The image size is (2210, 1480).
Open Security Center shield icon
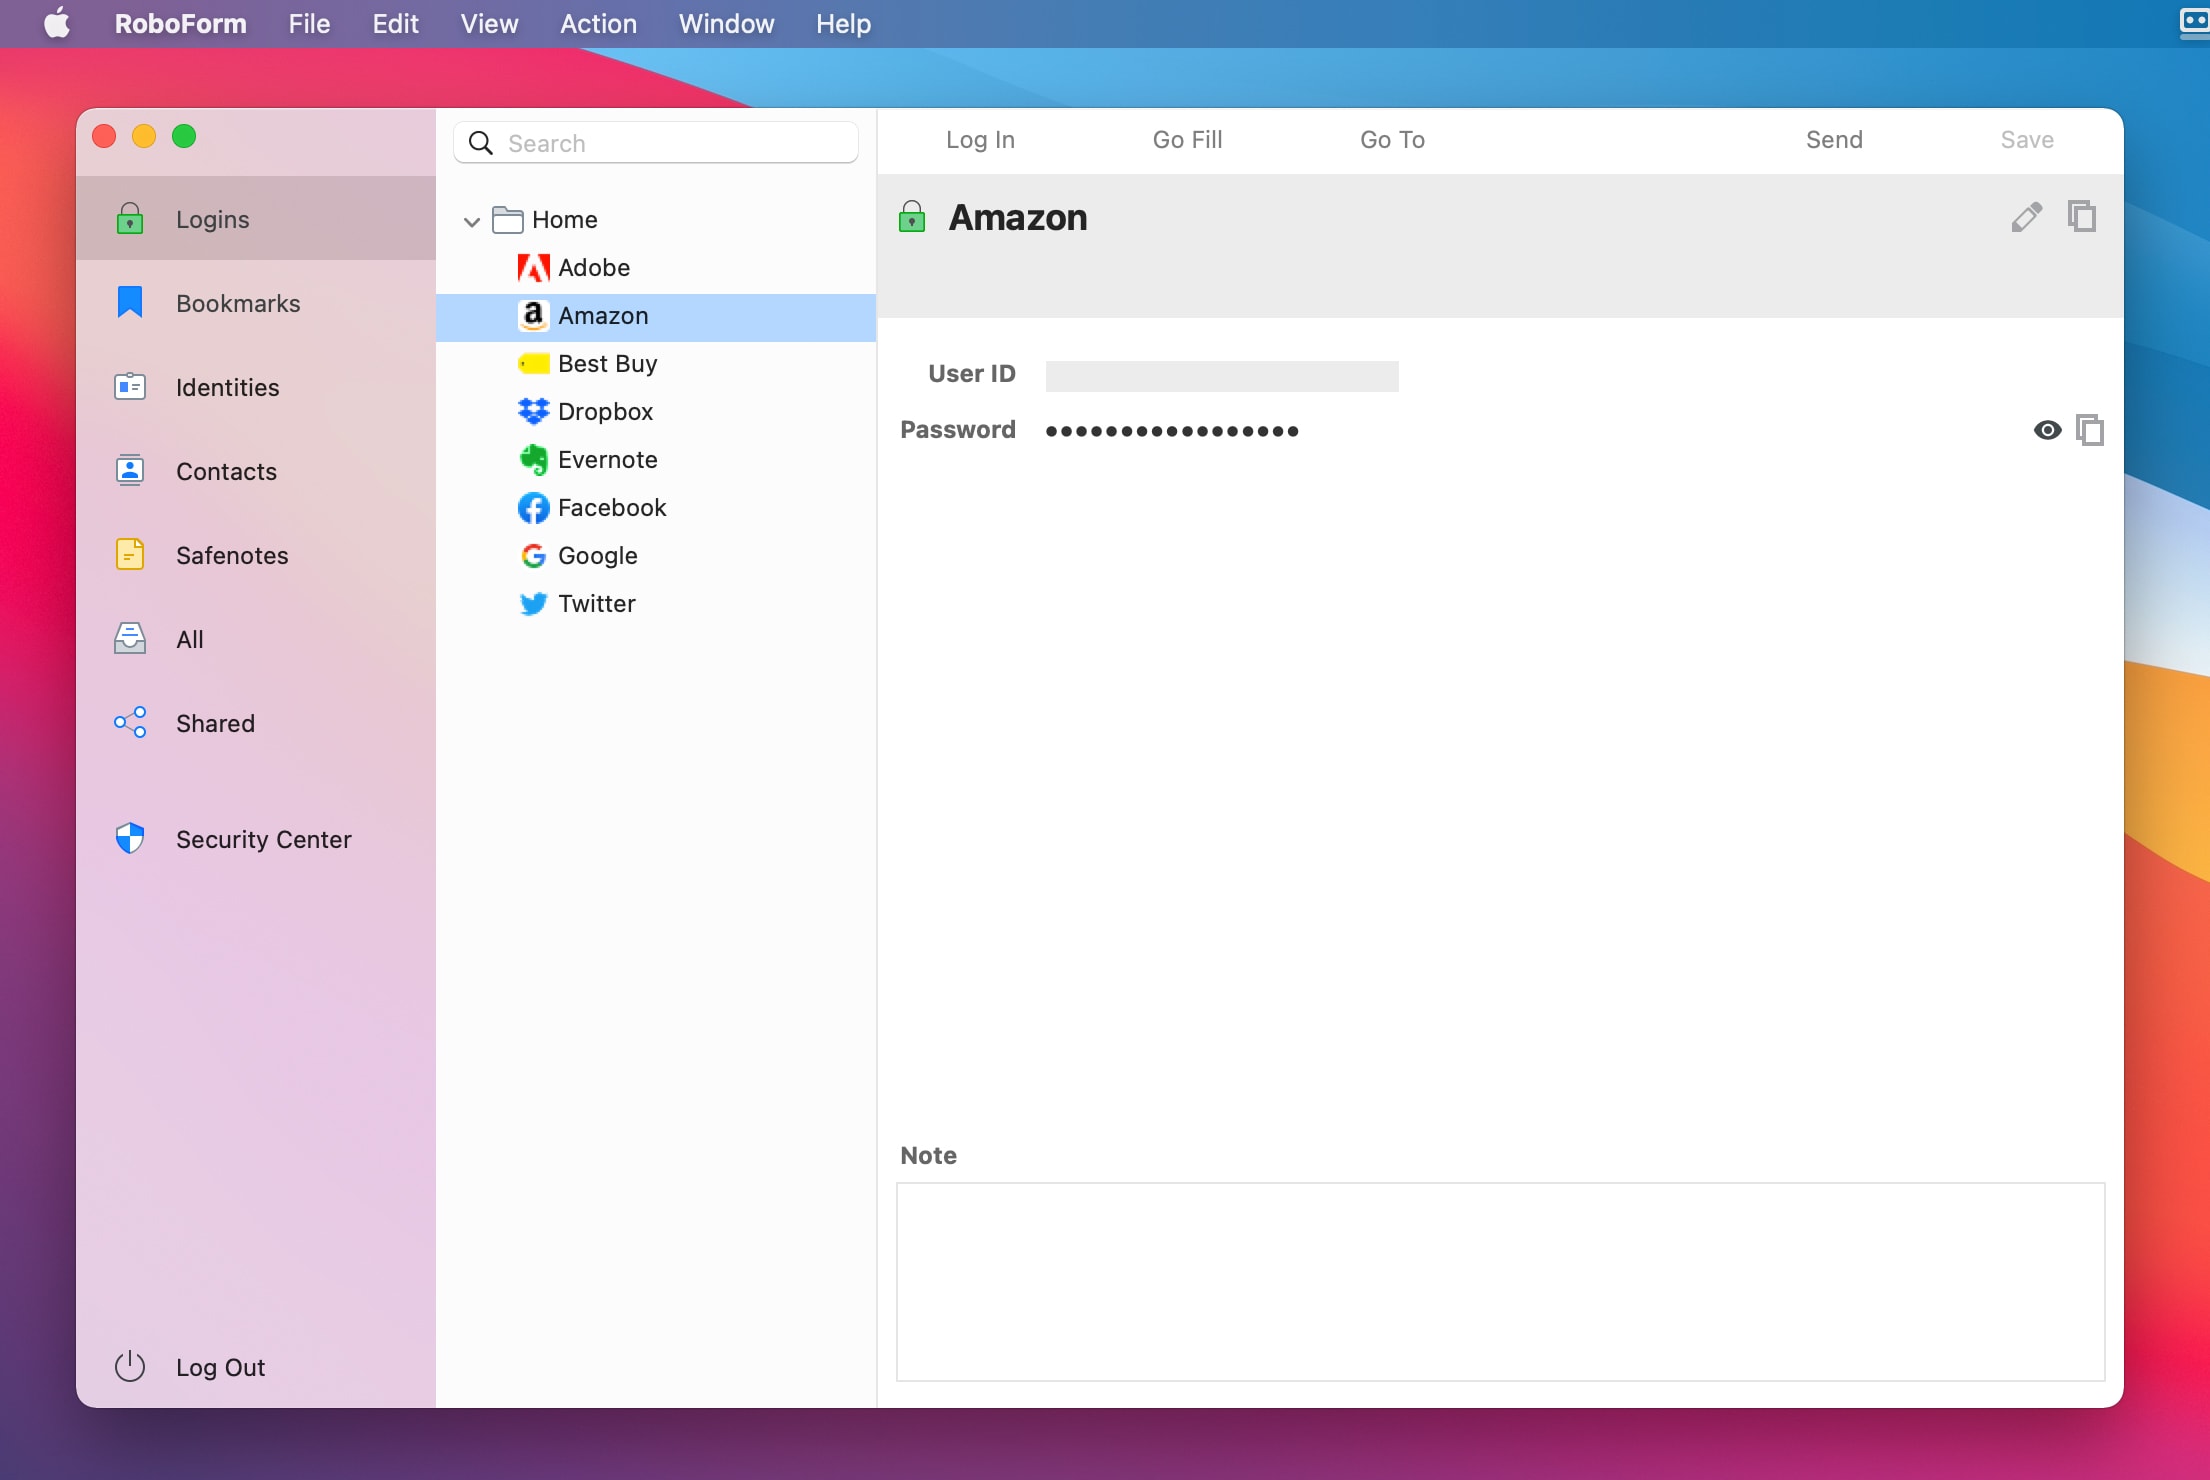coord(130,838)
